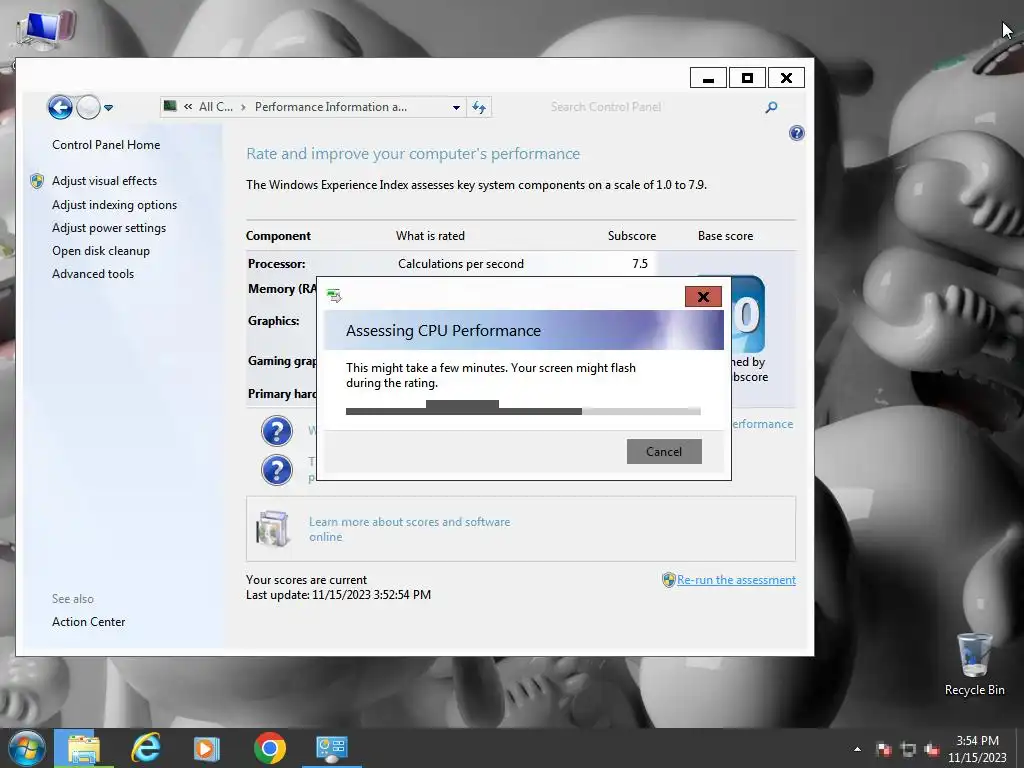Click the refresh button beside address bar

(479, 107)
